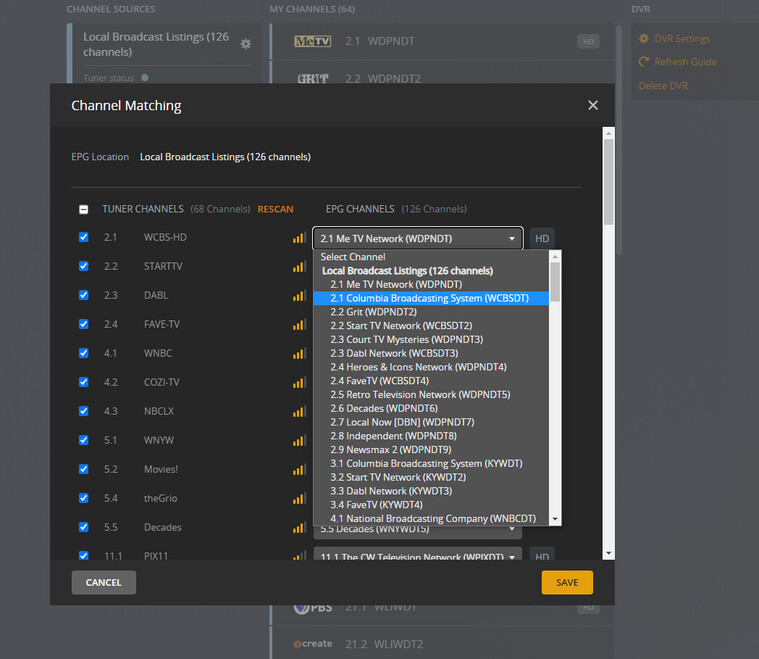Click signal strength icon for WCBS-HD
The width and height of the screenshot is (759, 659).
[x=299, y=238]
